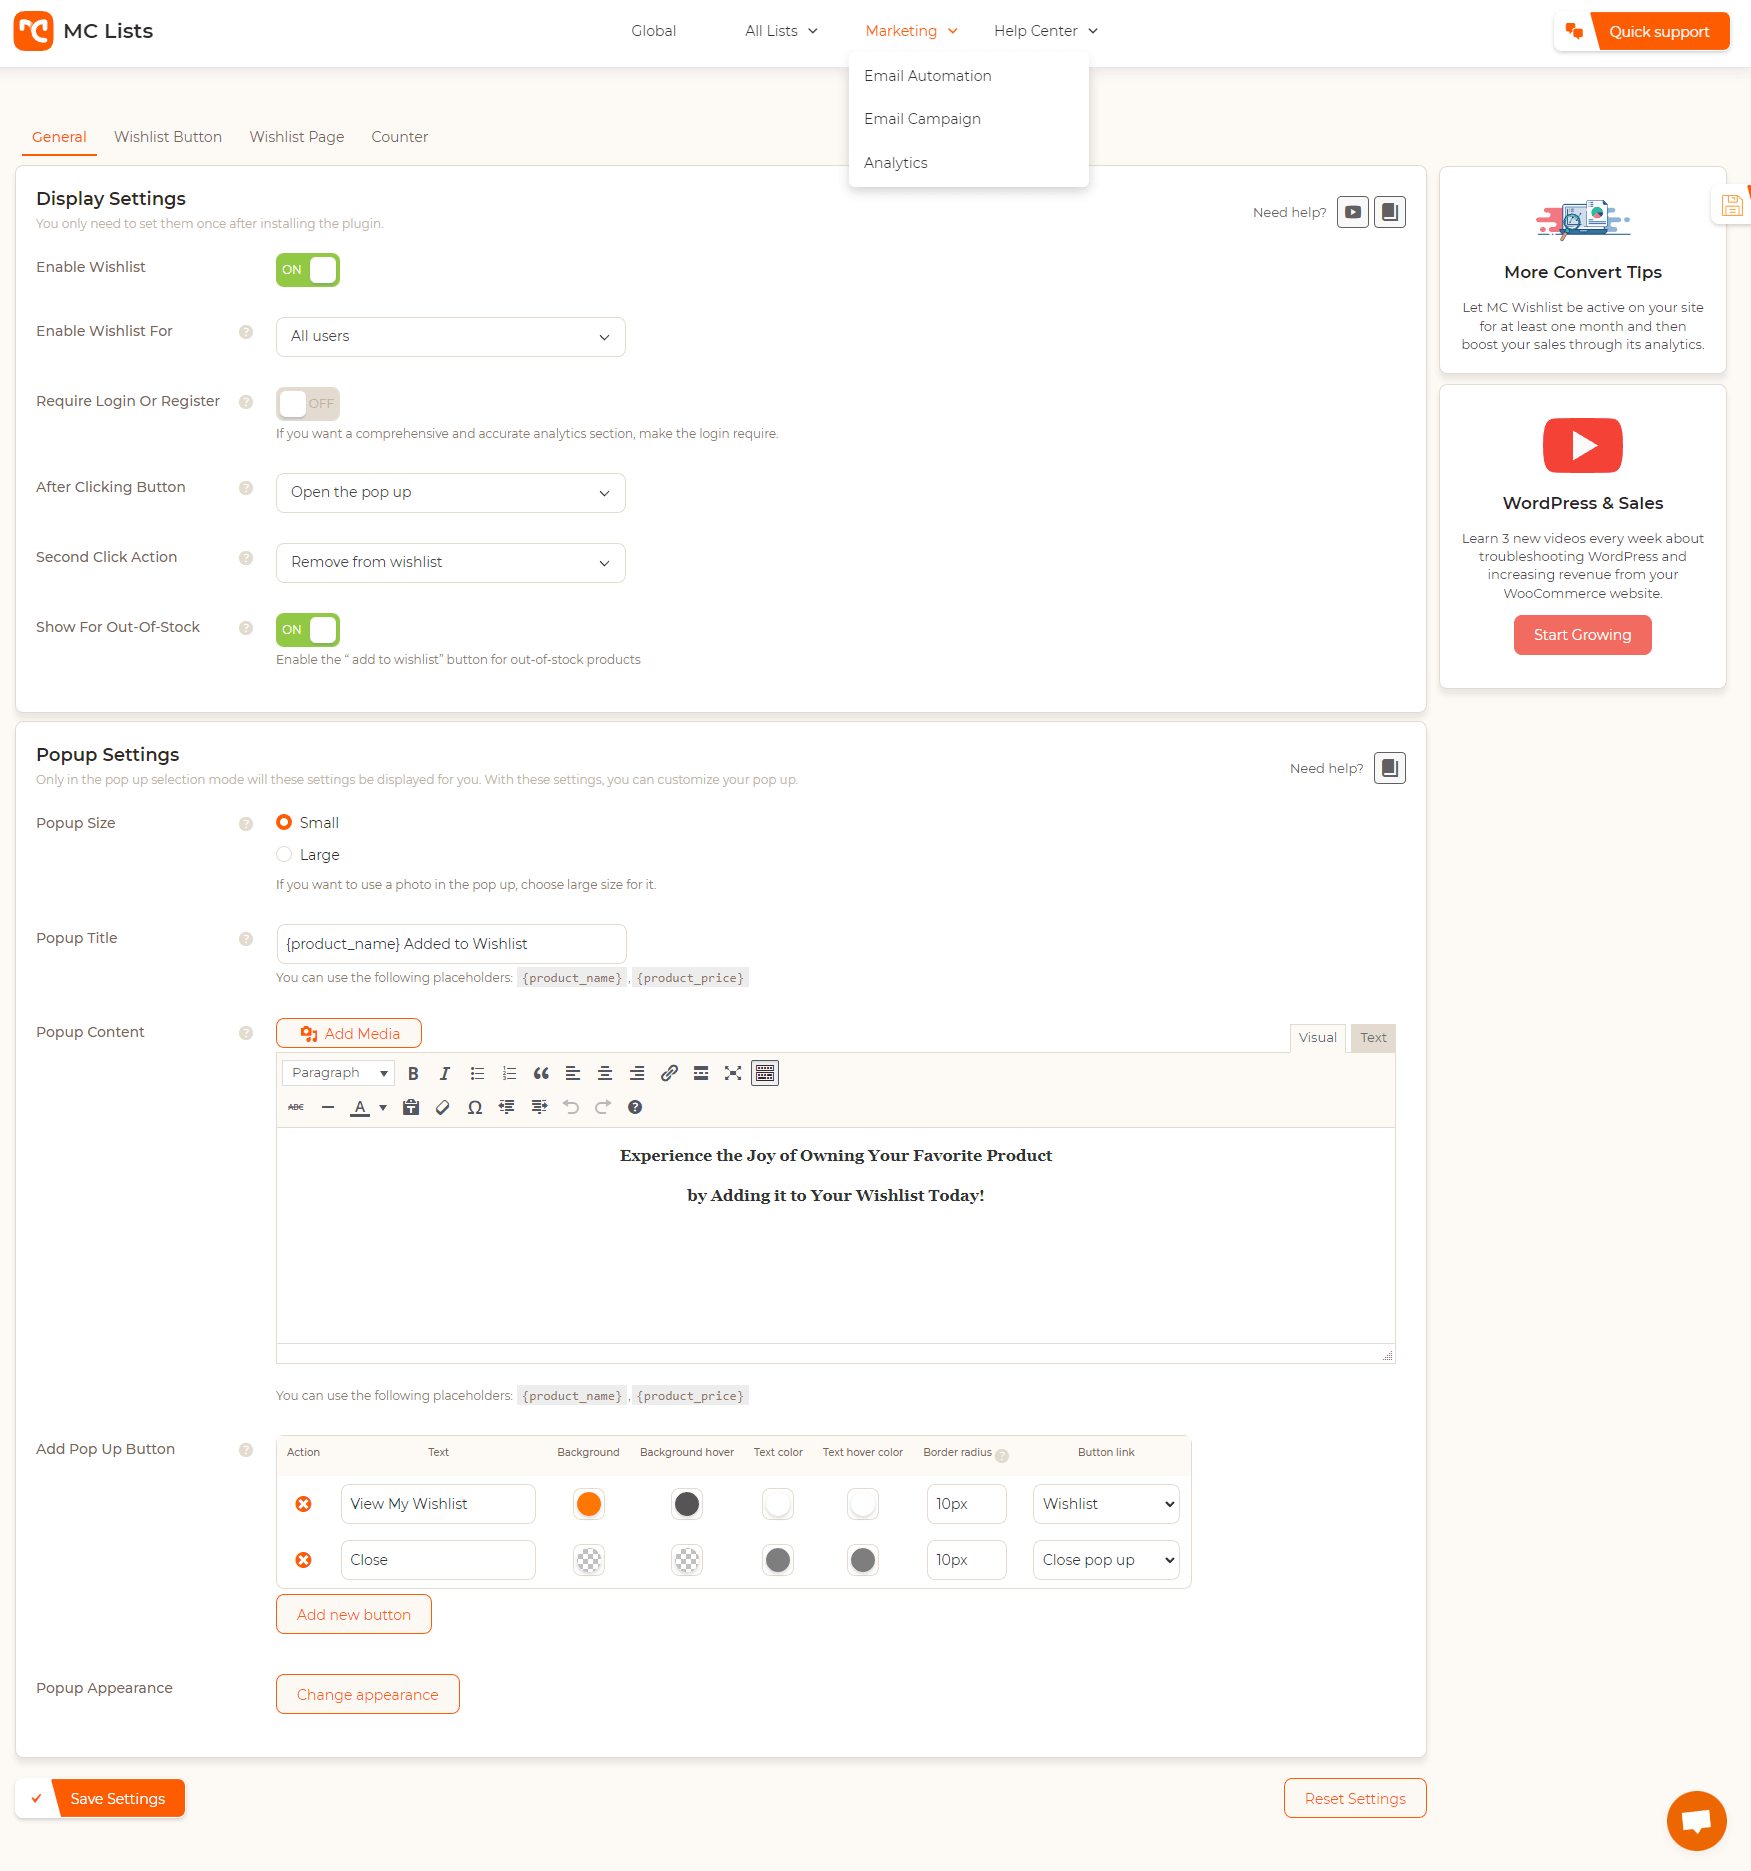Click the Add new button

point(353,1613)
